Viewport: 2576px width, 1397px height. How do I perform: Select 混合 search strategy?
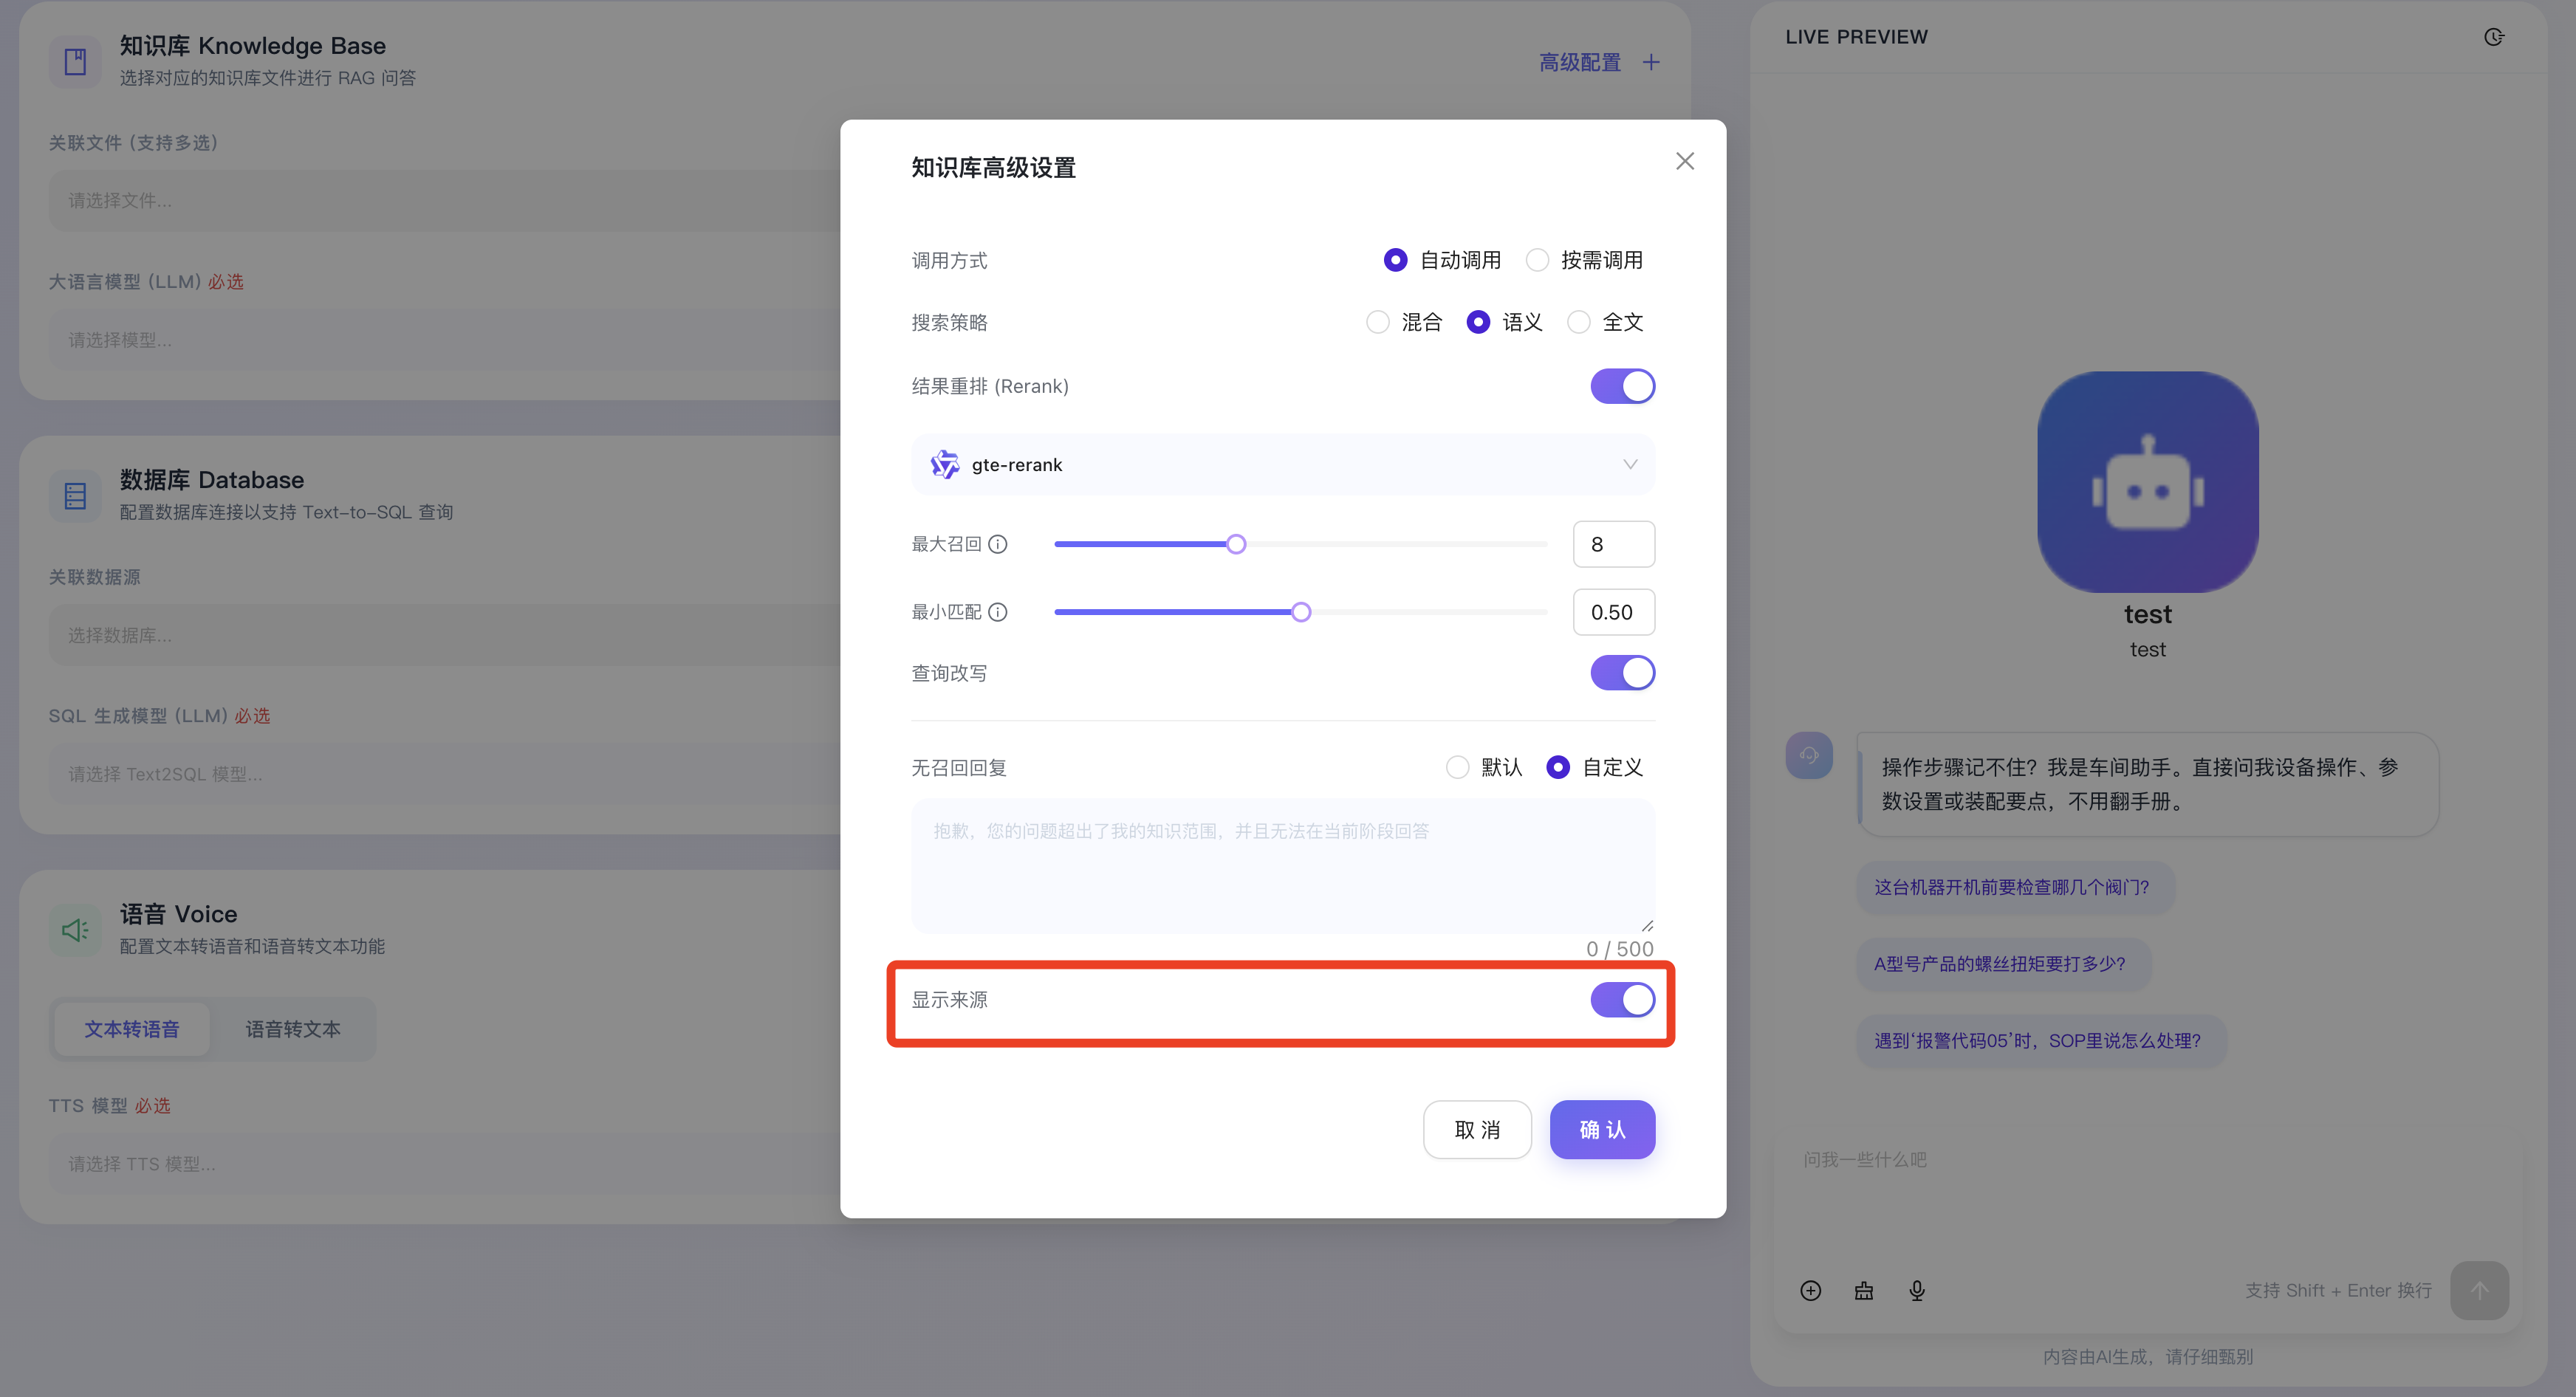coord(1377,322)
